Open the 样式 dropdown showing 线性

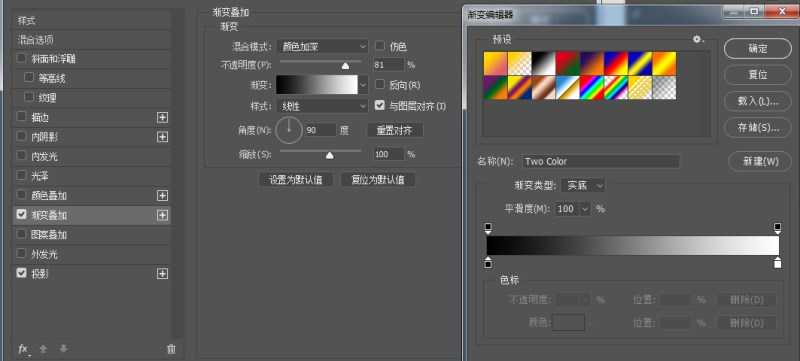pos(322,106)
